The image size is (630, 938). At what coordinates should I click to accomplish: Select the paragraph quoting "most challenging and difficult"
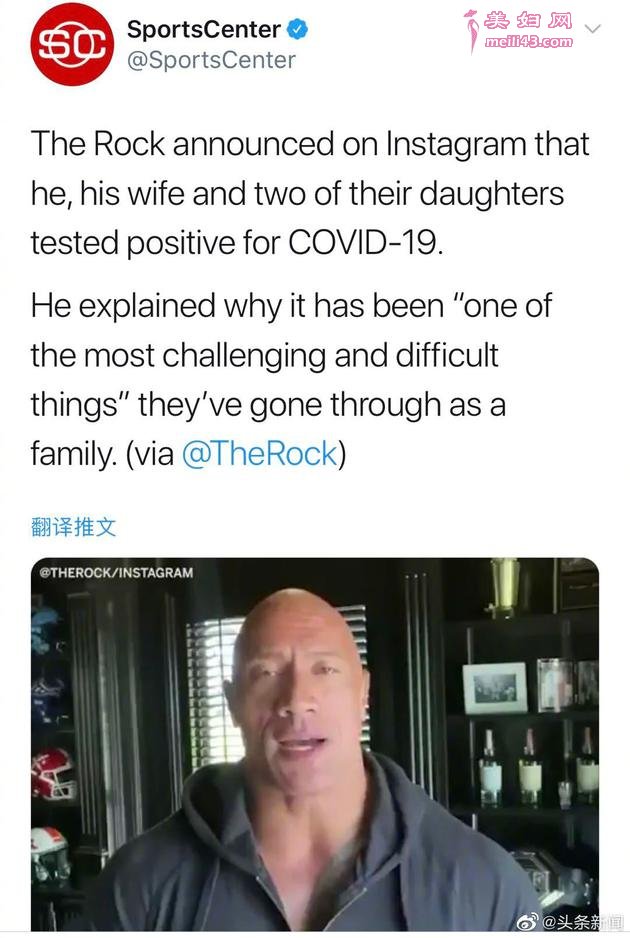[x=291, y=379]
